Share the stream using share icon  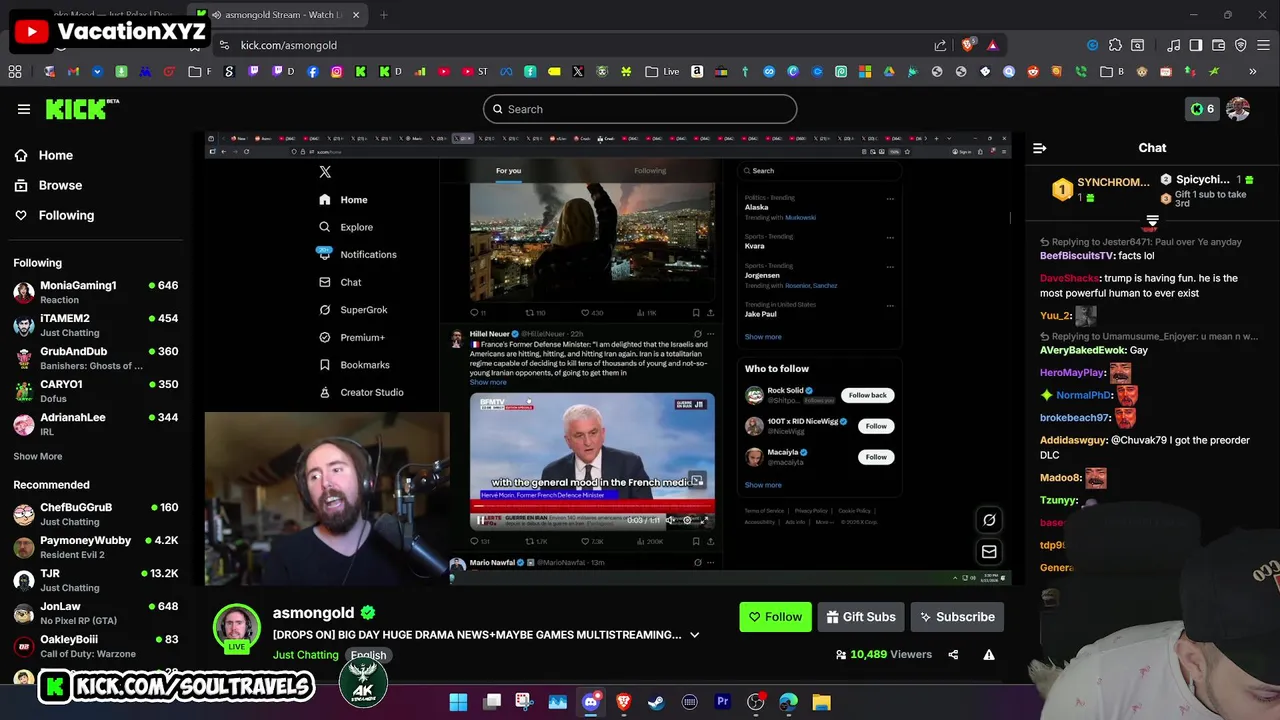click(x=953, y=655)
